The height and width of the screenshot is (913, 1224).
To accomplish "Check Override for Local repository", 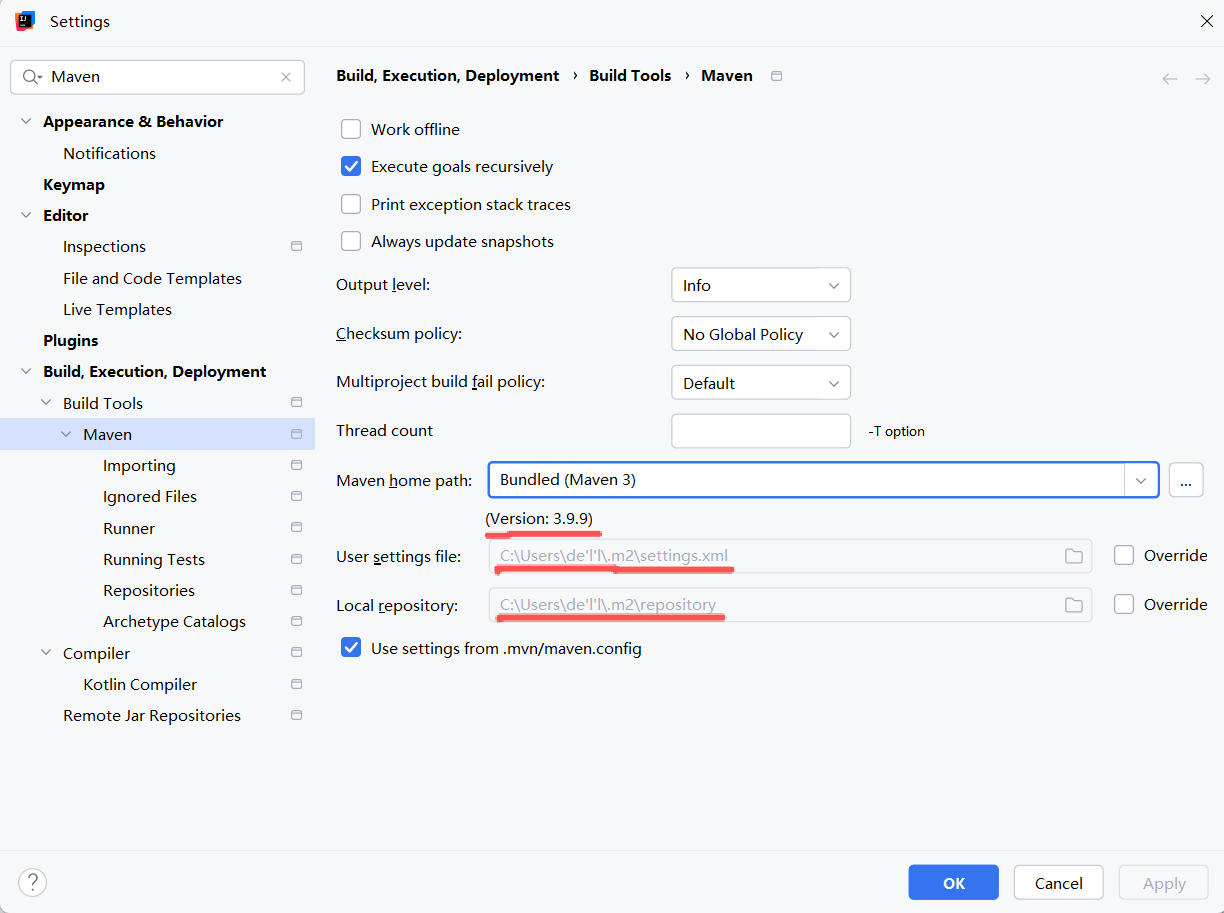I will pyautogui.click(x=1124, y=604).
